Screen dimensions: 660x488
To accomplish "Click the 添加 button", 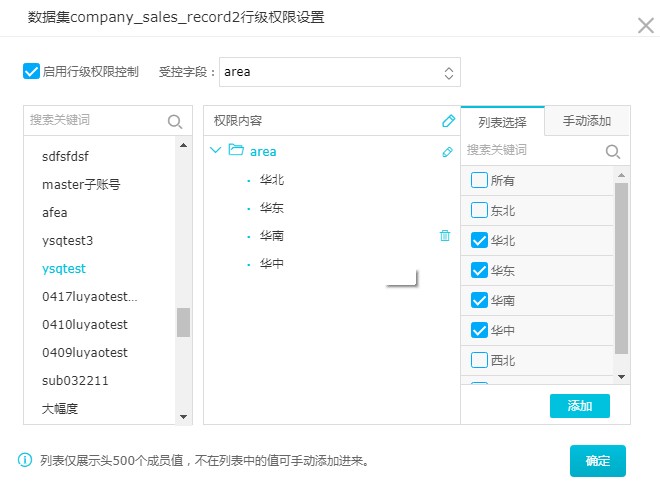I will tap(580, 406).
